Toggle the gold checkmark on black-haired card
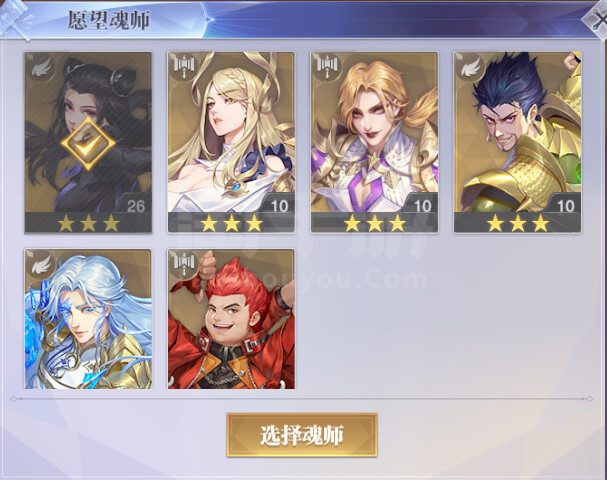Screen dimensions: 607x480 tap(88, 143)
